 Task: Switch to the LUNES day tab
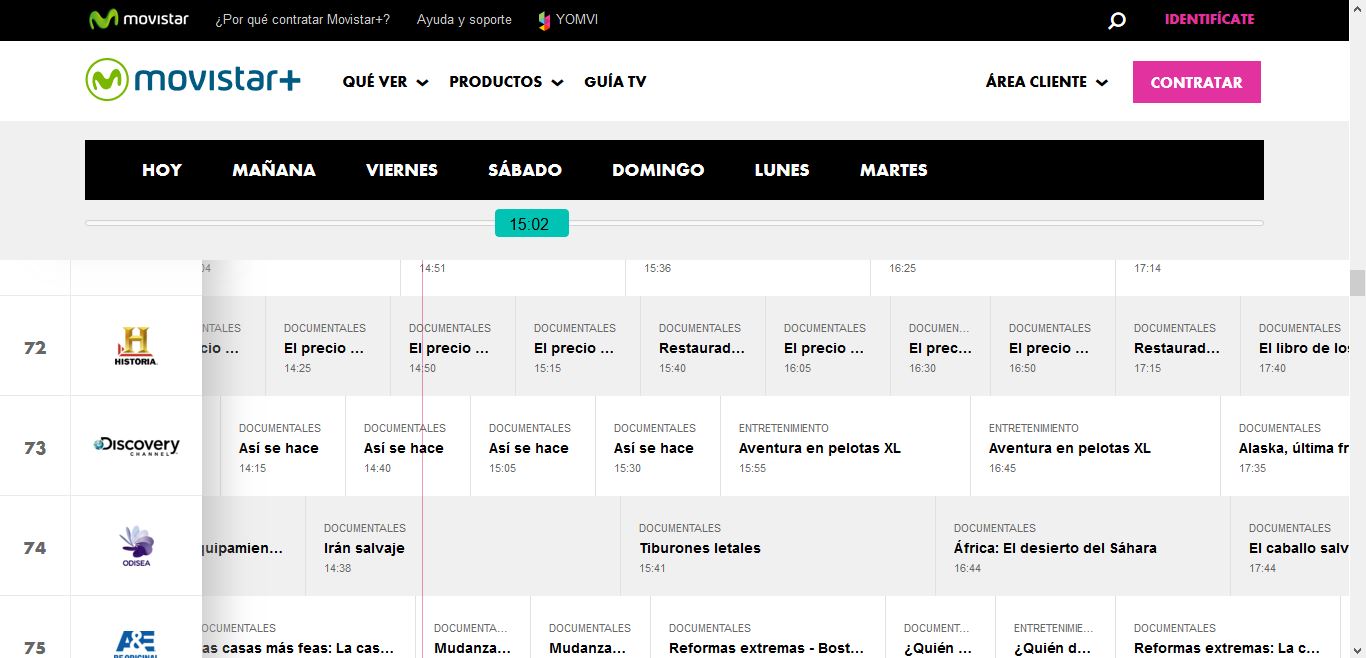pos(782,170)
